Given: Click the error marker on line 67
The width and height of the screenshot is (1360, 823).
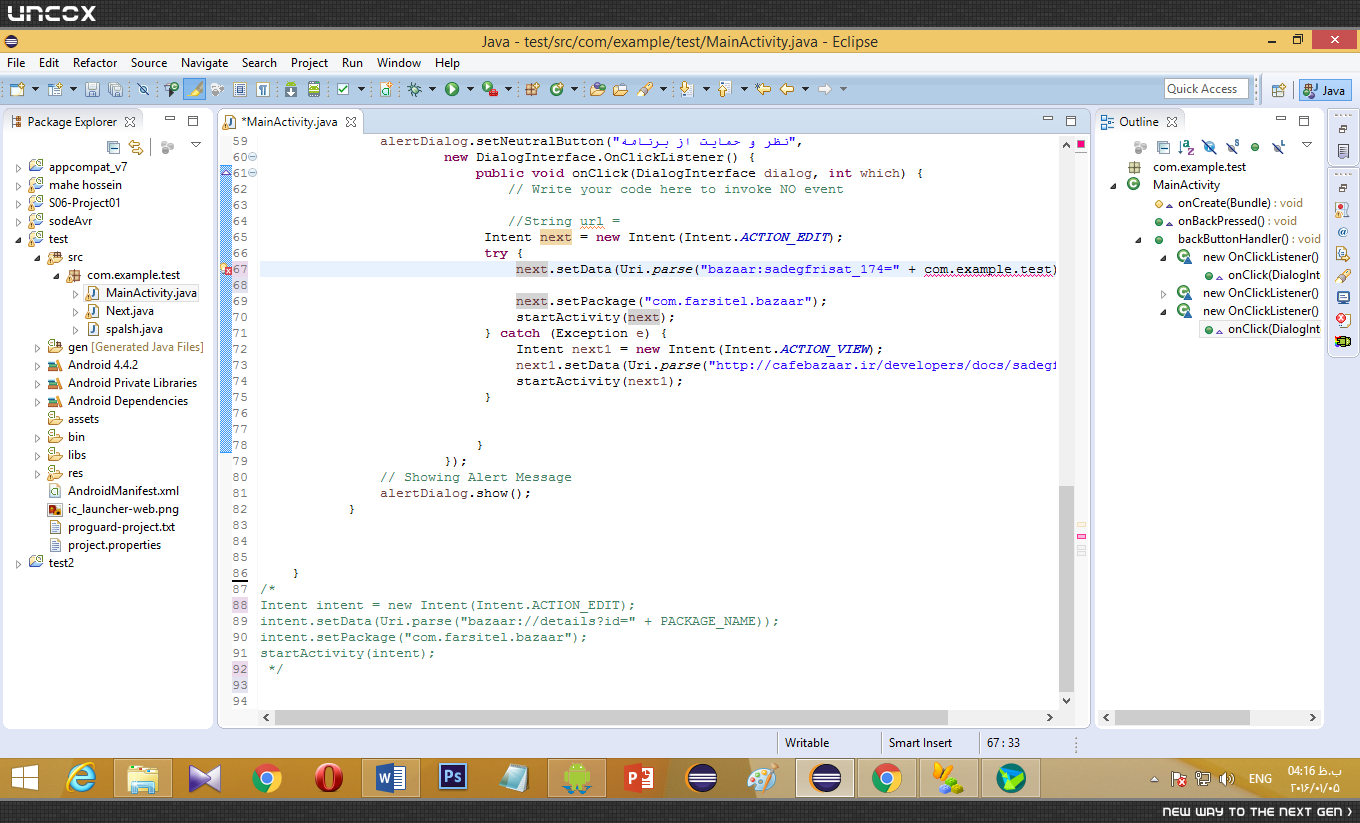Looking at the screenshot, I should click(x=227, y=269).
